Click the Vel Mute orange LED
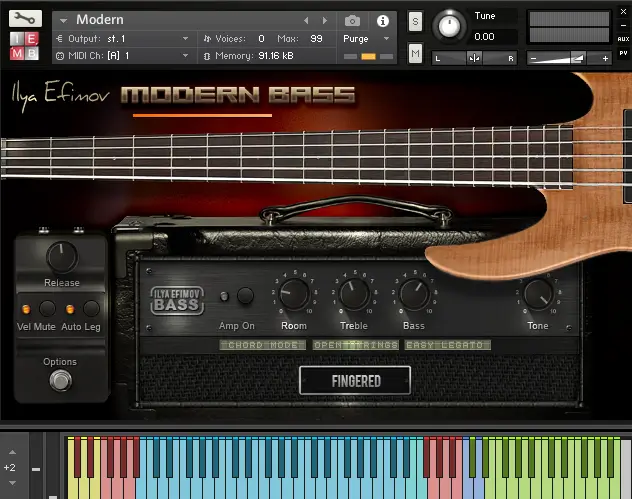This screenshot has width=632, height=499. pyautogui.click(x=26, y=309)
